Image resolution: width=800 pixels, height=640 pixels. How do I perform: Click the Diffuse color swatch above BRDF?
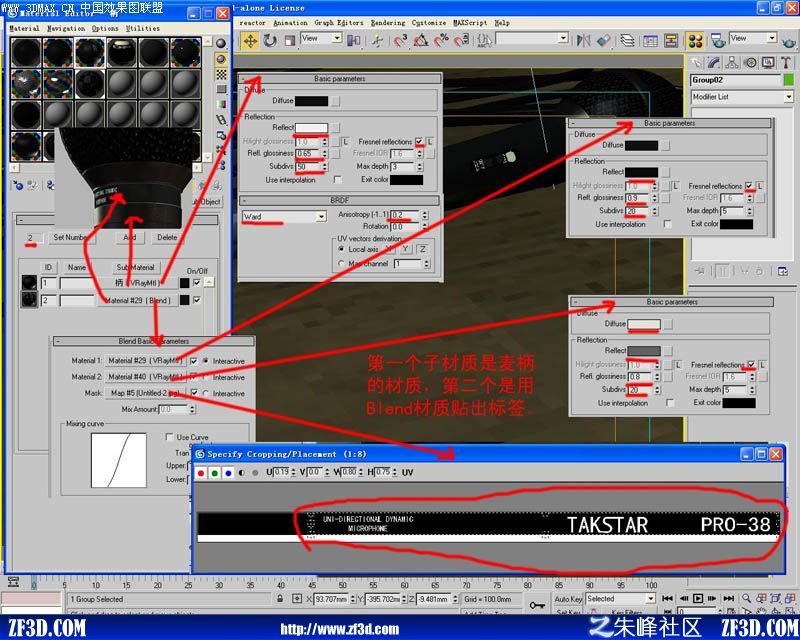tap(311, 101)
